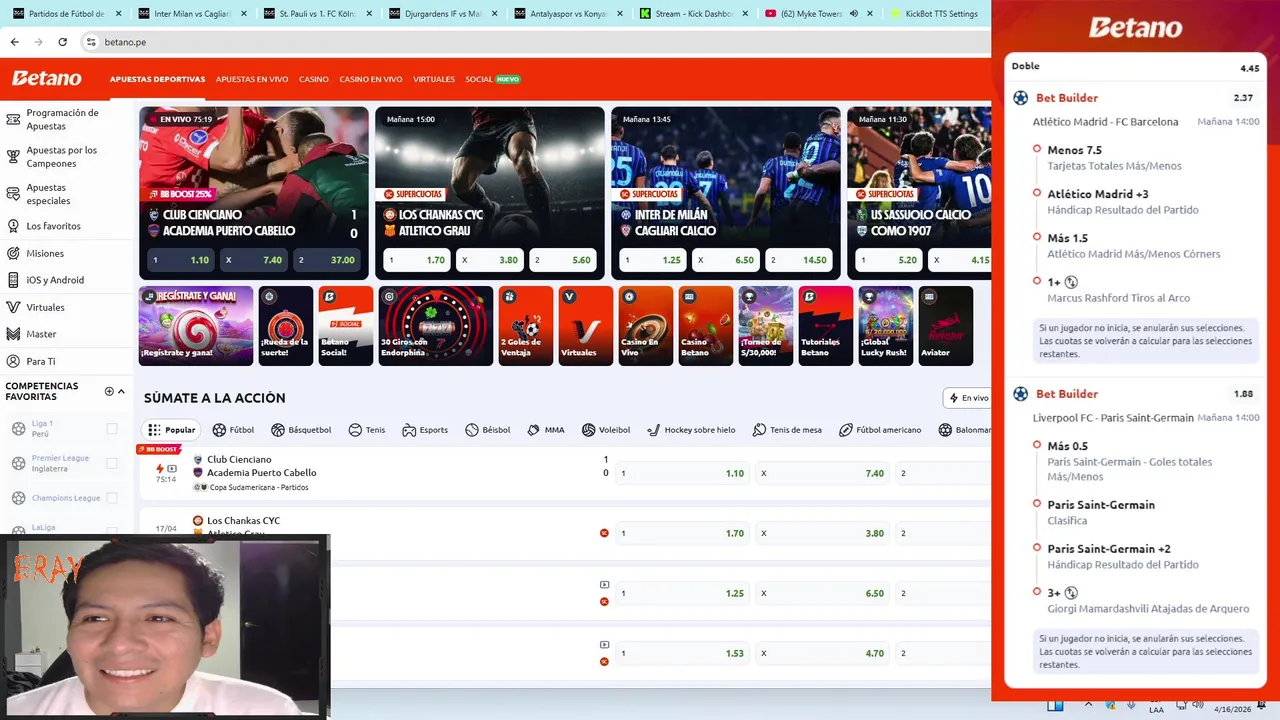This screenshot has width=1280, height=720.
Task: Open Virtuales in the top navigation
Action: click(434, 79)
